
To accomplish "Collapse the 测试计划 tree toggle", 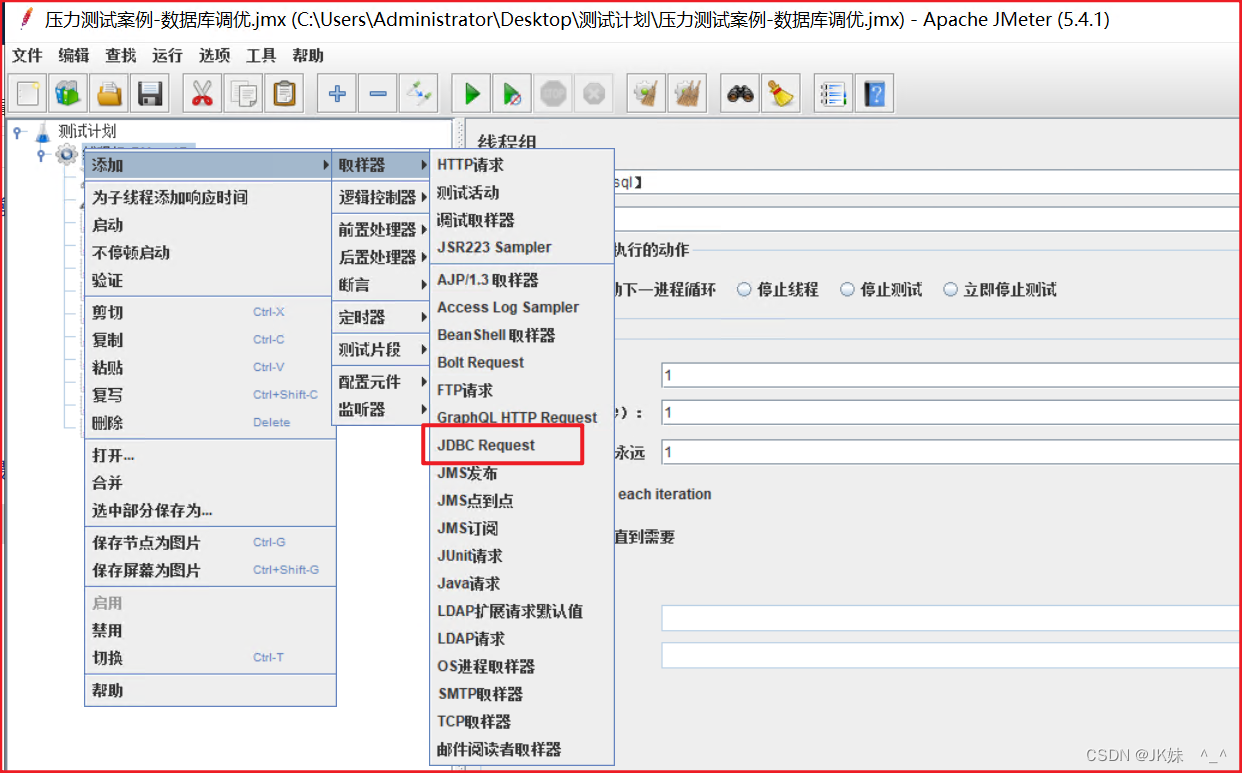I will [18, 131].
